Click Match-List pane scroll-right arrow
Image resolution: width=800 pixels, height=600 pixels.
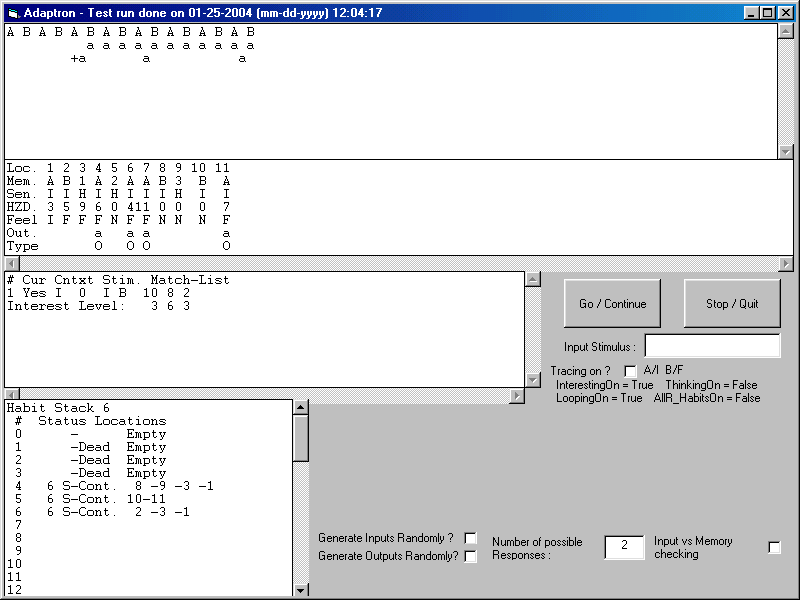[x=517, y=395]
